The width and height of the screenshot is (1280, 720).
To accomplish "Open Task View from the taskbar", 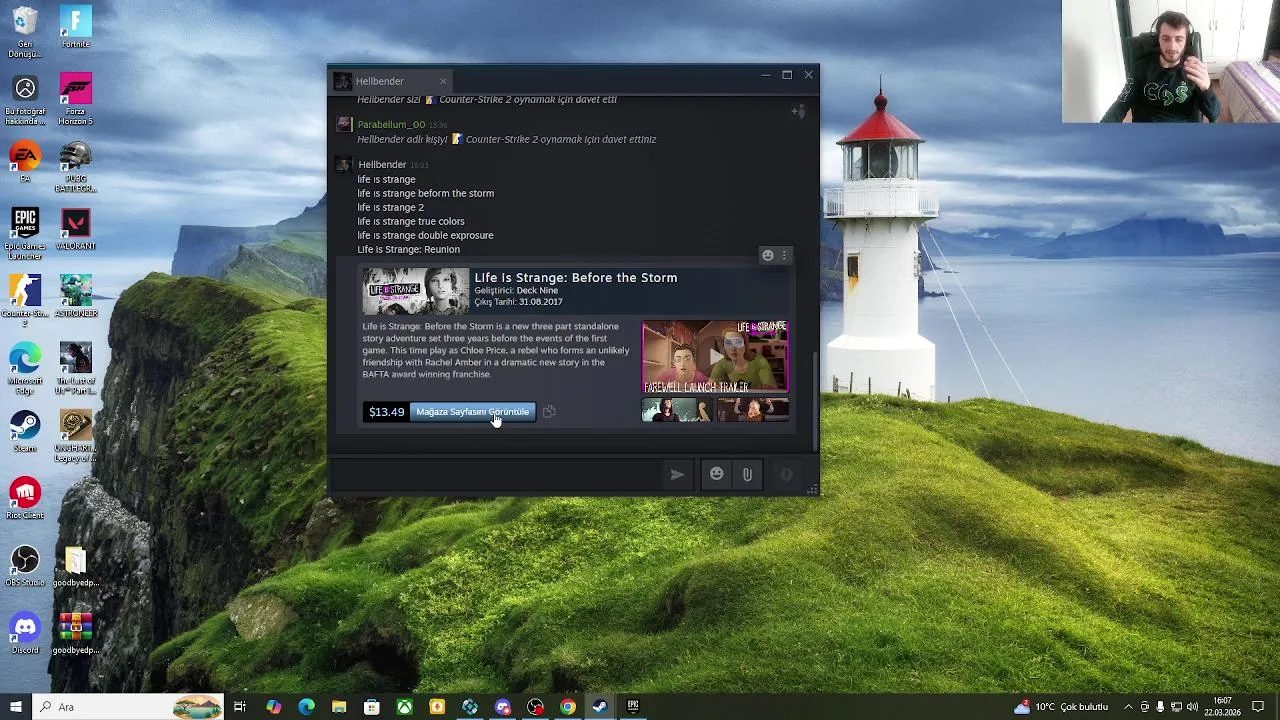I will (x=240, y=707).
